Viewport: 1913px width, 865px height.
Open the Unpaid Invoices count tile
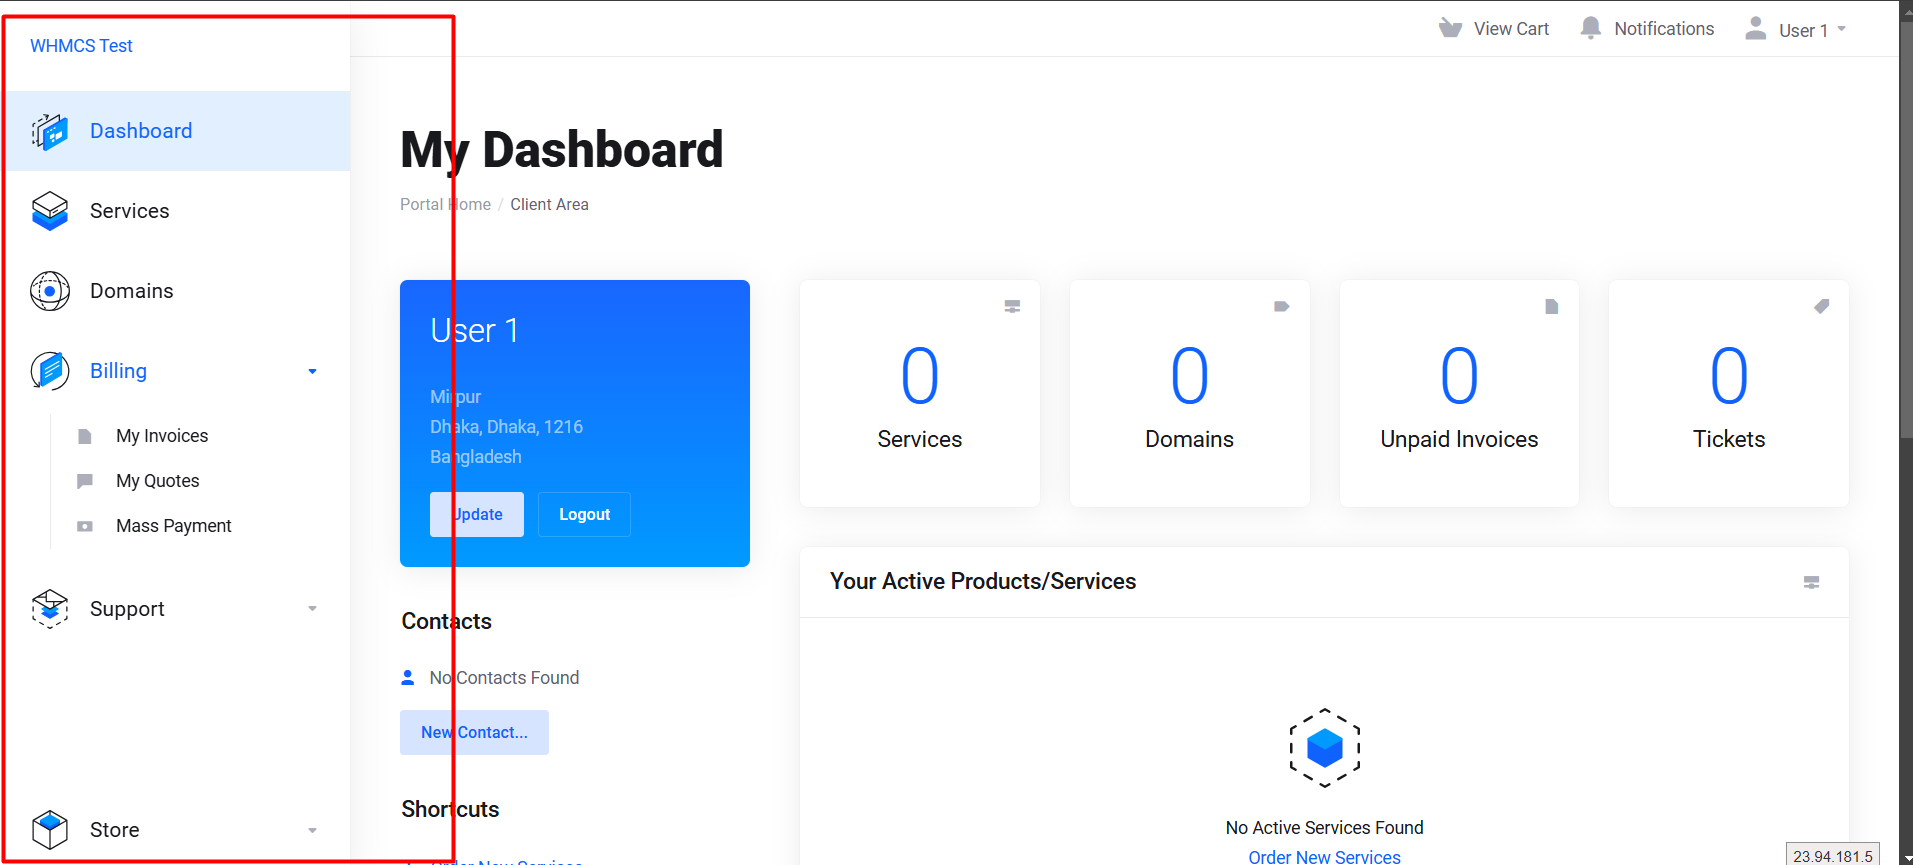[1459, 394]
